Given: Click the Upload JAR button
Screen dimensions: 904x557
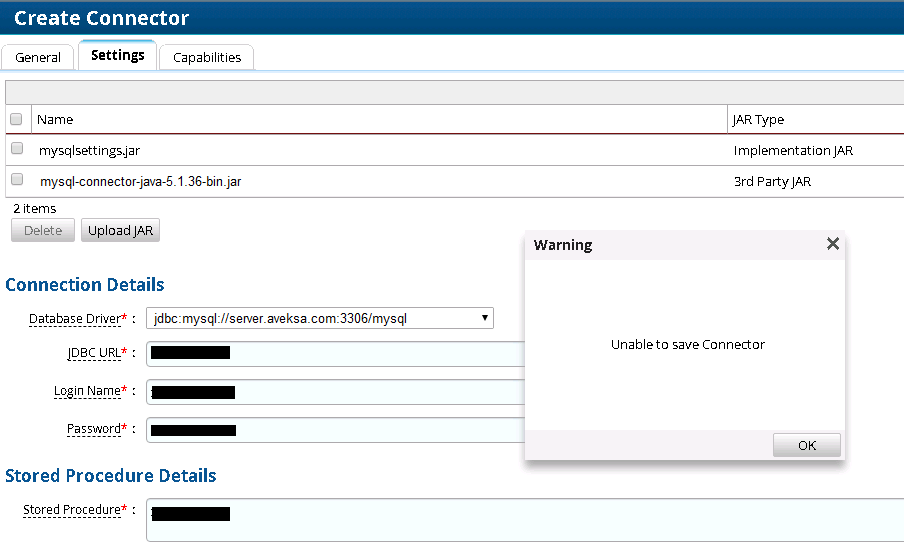Looking at the screenshot, I should point(120,231).
